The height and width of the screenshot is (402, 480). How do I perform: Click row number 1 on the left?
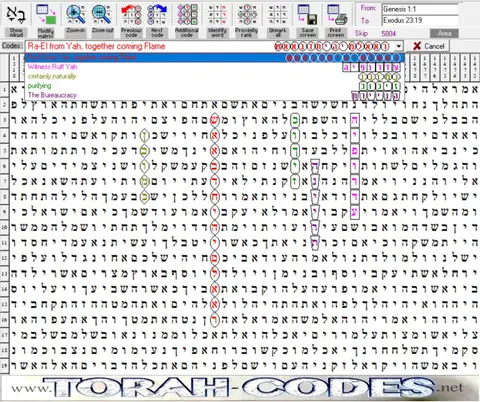click(x=4, y=89)
